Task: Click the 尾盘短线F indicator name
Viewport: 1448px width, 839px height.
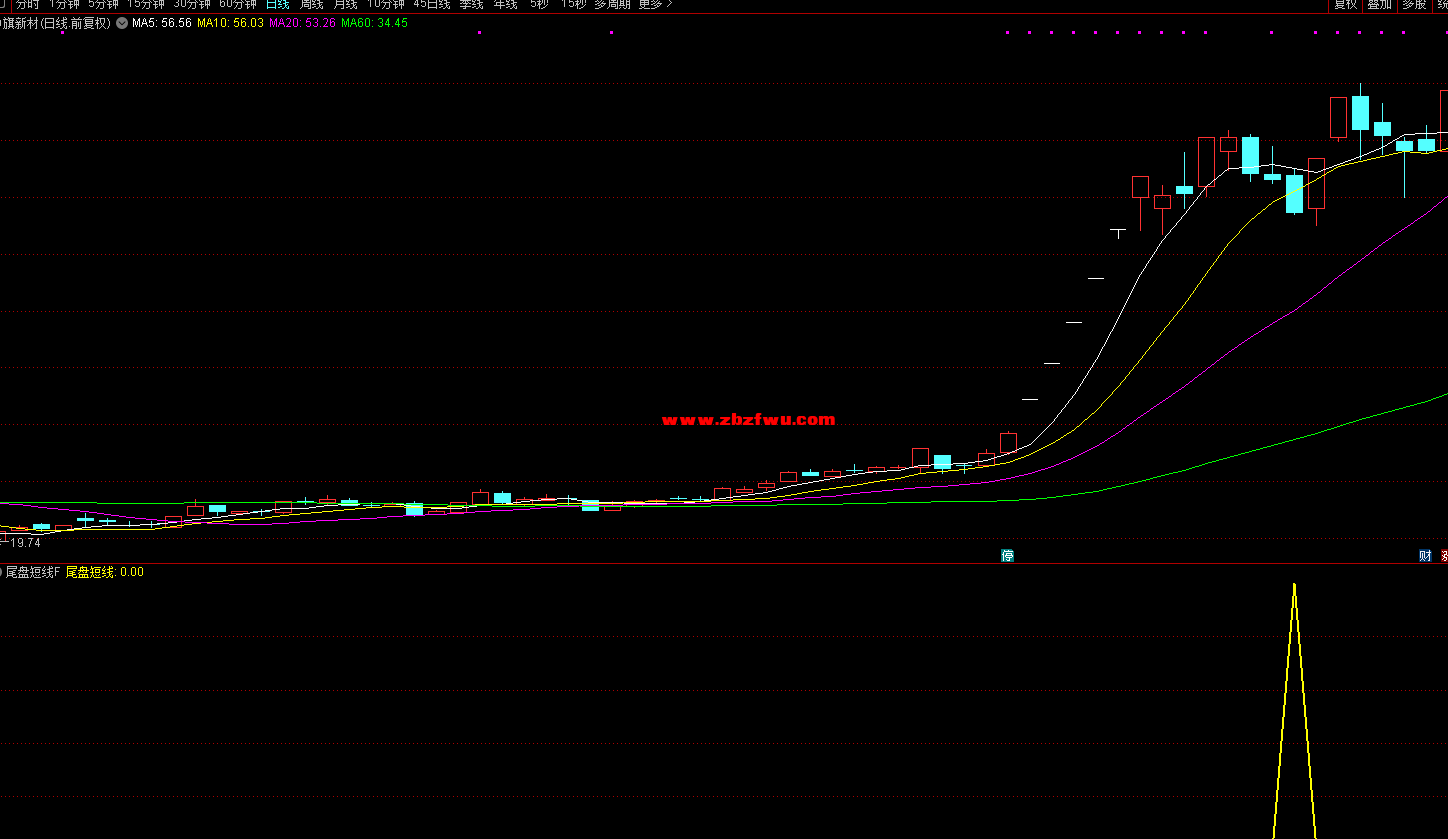Action: [33, 572]
